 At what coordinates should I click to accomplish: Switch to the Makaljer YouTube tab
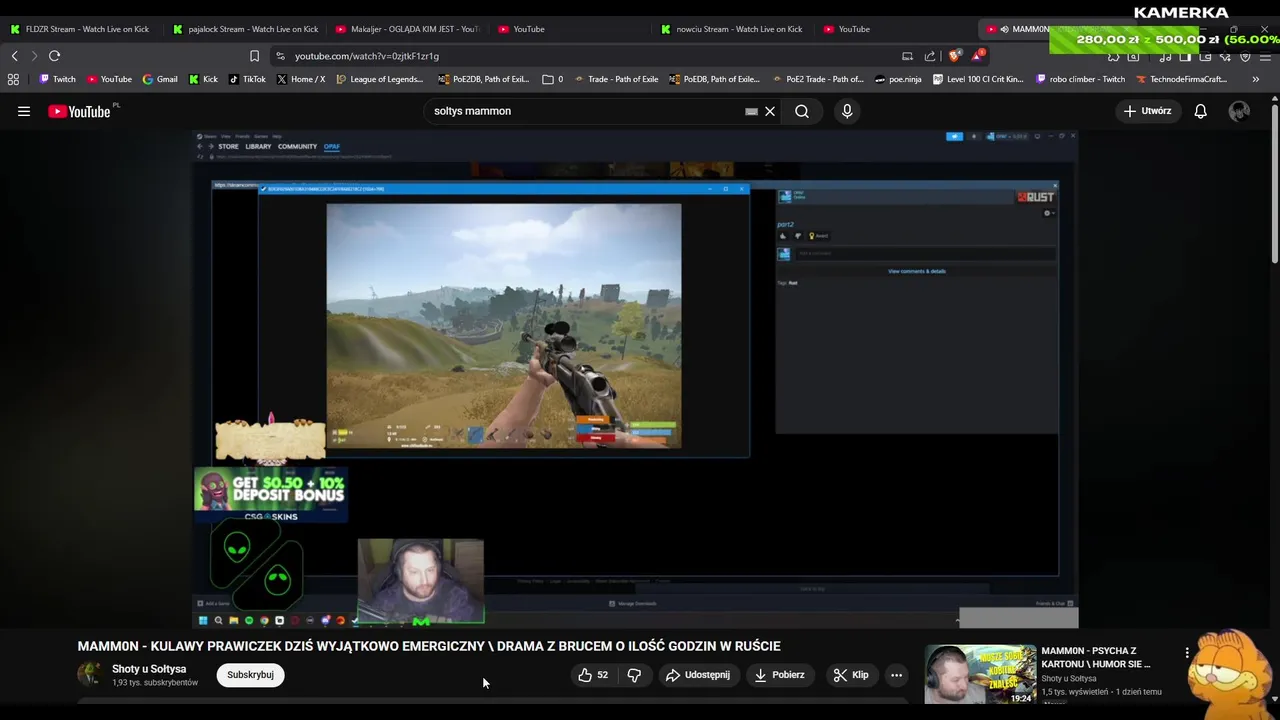tap(408, 29)
